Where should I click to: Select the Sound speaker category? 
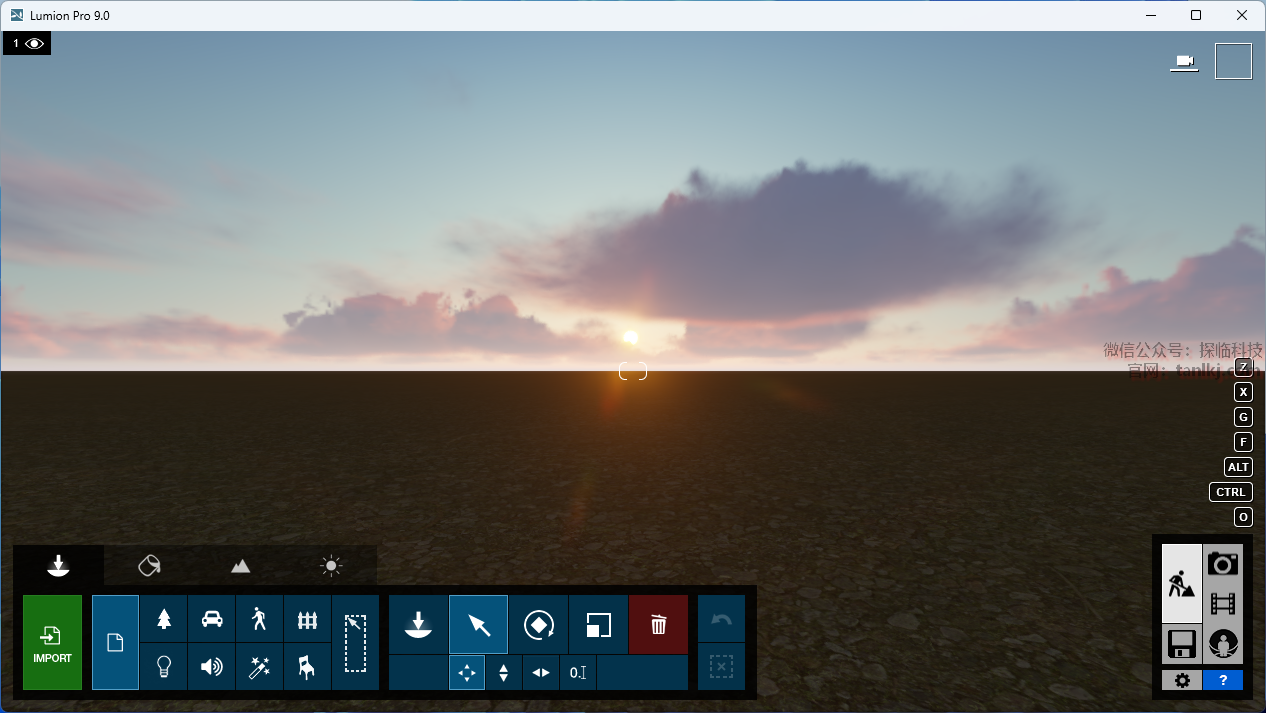coord(212,667)
